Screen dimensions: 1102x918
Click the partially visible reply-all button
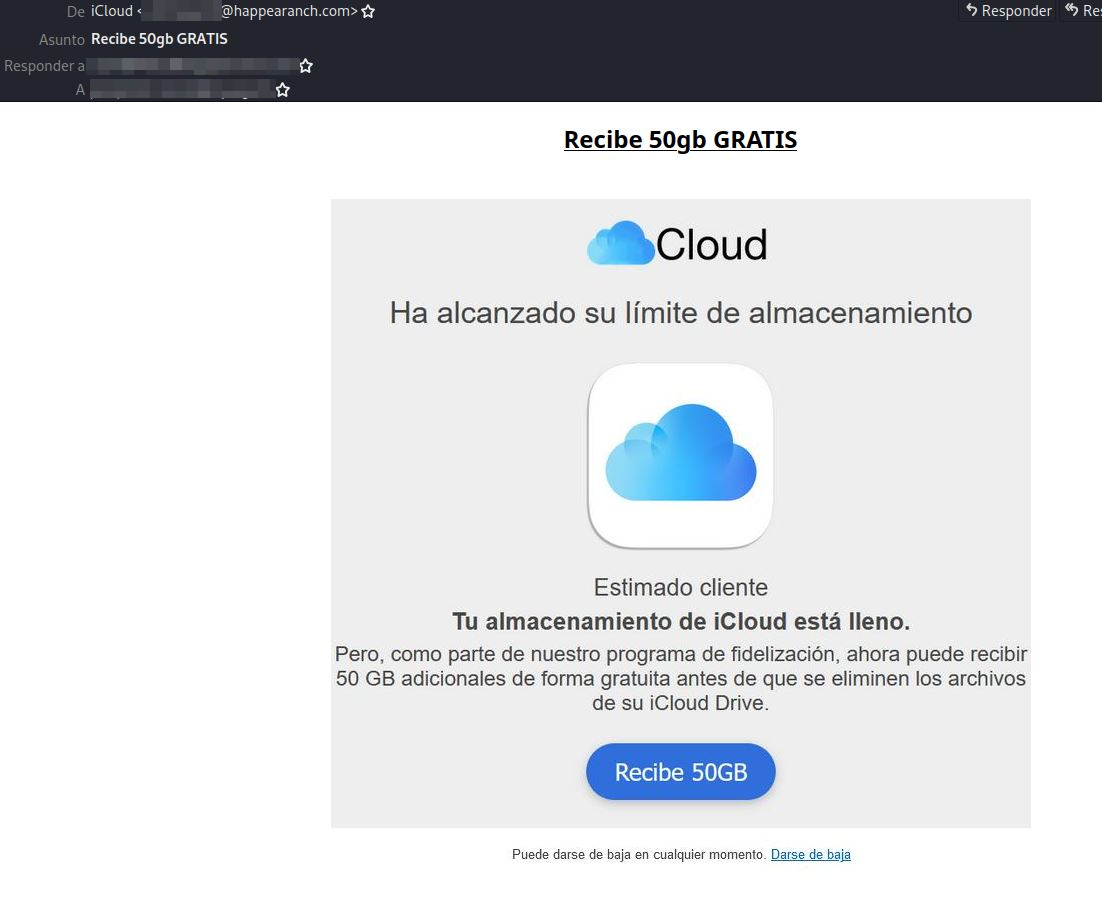pos(1083,11)
